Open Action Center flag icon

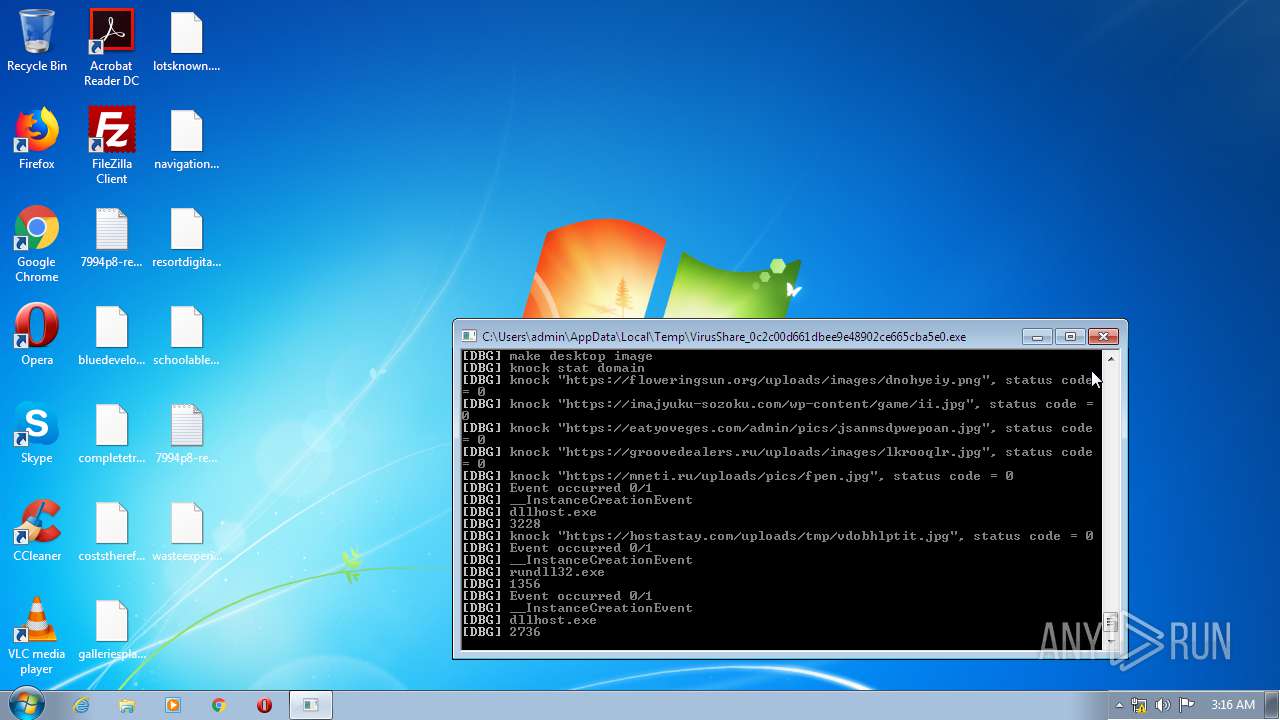pos(1187,705)
